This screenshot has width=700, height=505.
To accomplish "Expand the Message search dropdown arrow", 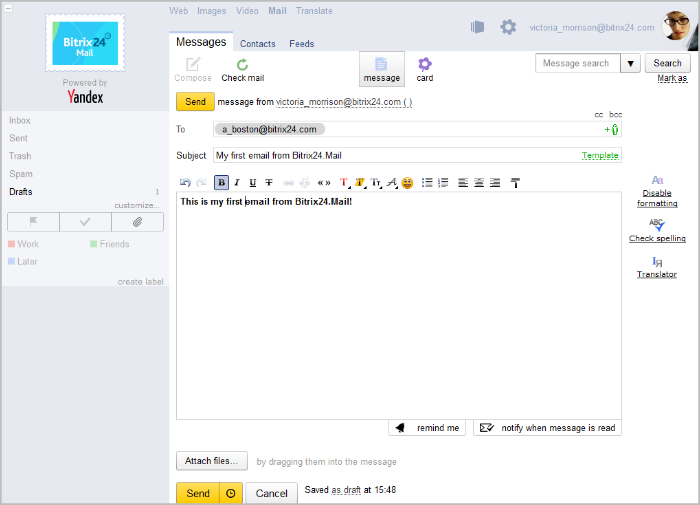I will coord(630,63).
